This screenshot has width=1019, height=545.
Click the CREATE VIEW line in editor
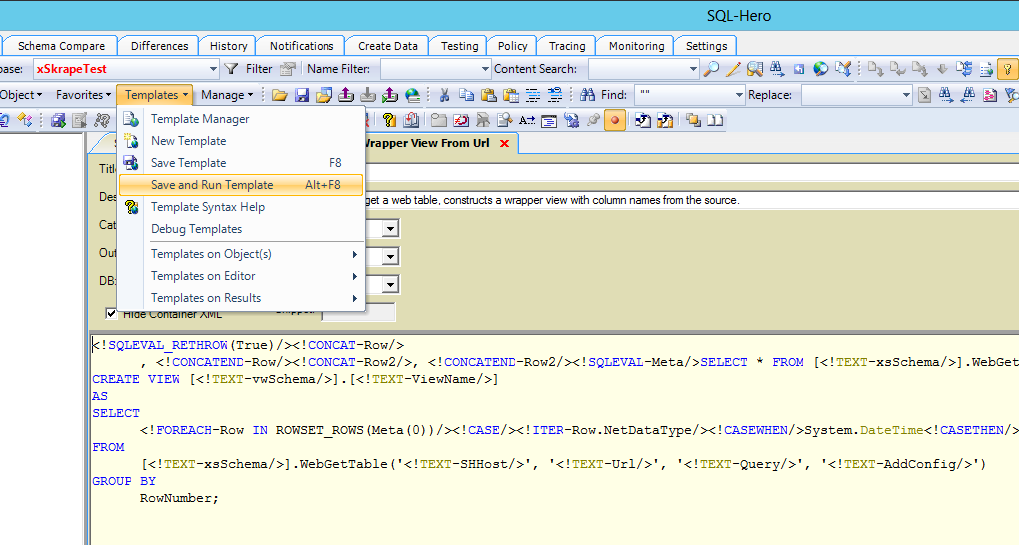point(295,379)
